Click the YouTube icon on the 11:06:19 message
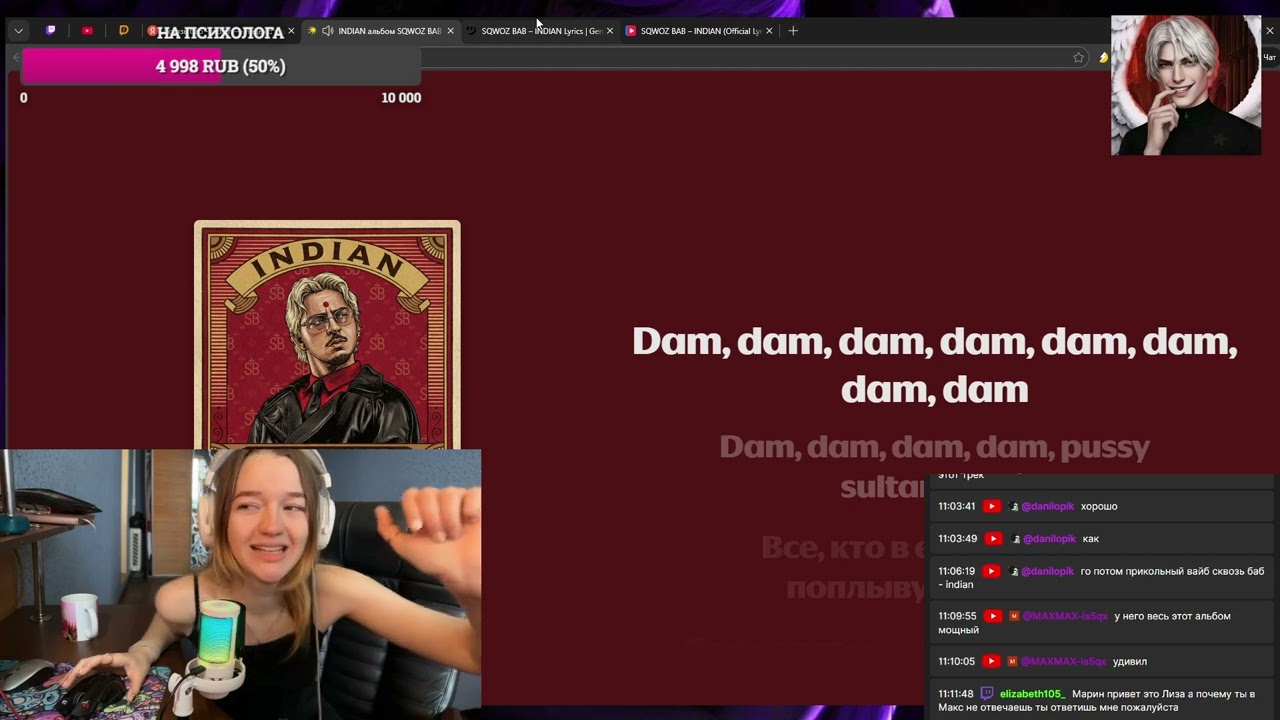 (x=991, y=571)
